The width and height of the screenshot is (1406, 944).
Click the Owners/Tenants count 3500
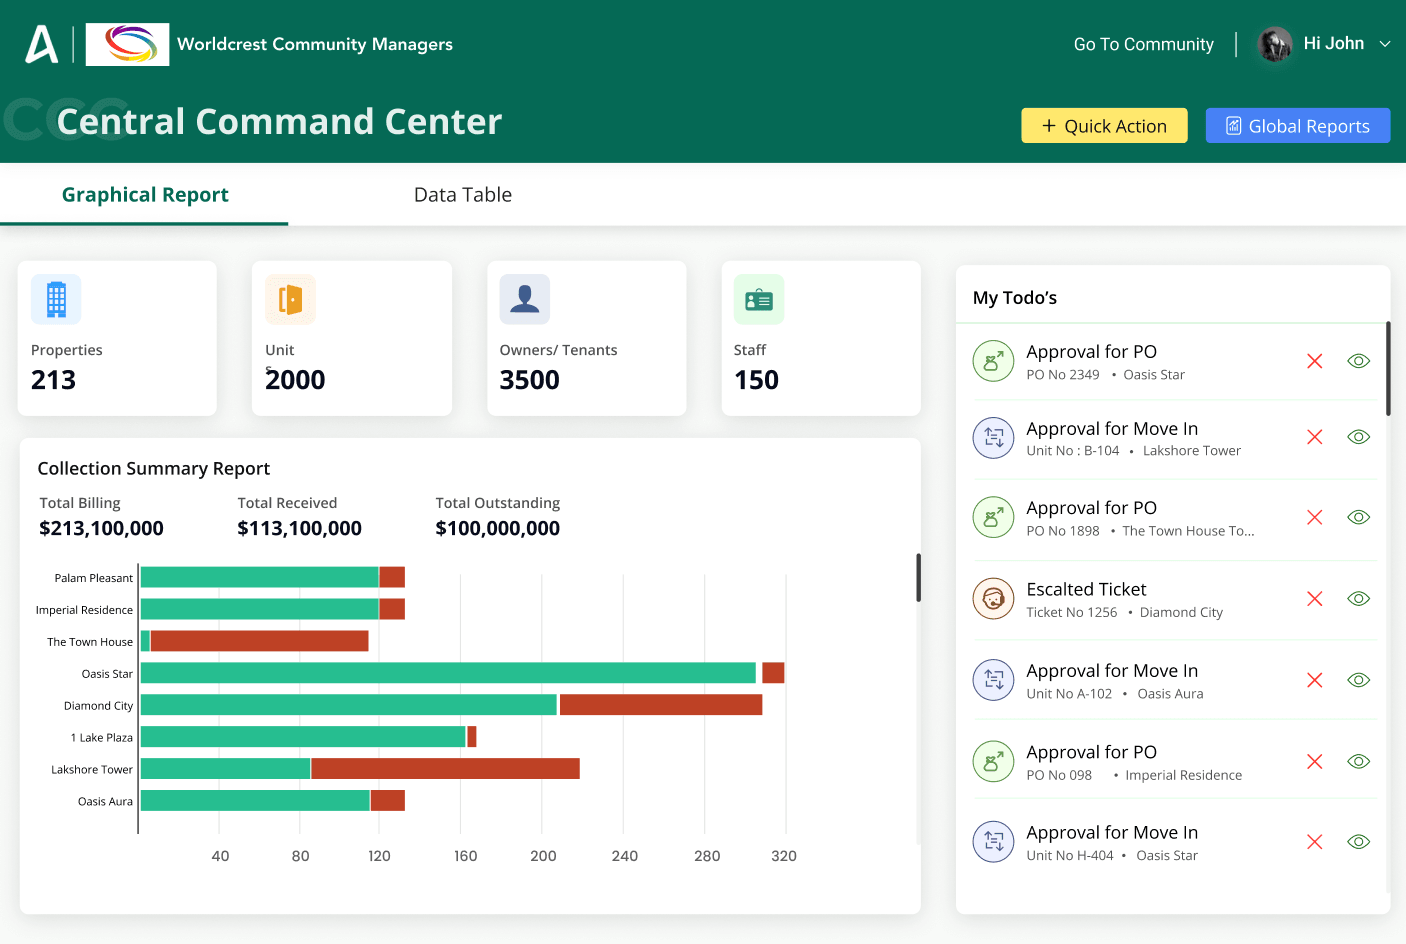point(530,380)
